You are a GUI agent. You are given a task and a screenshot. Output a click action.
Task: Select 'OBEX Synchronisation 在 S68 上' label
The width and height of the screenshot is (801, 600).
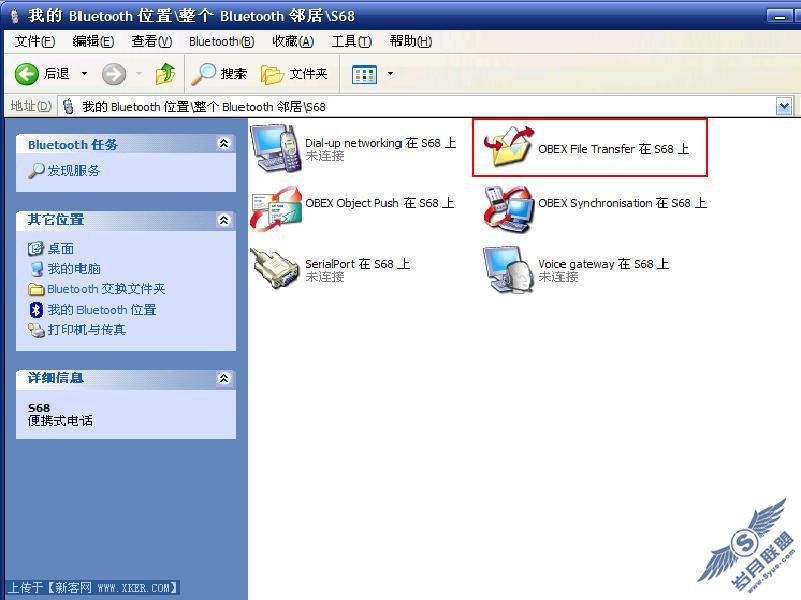[622, 203]
